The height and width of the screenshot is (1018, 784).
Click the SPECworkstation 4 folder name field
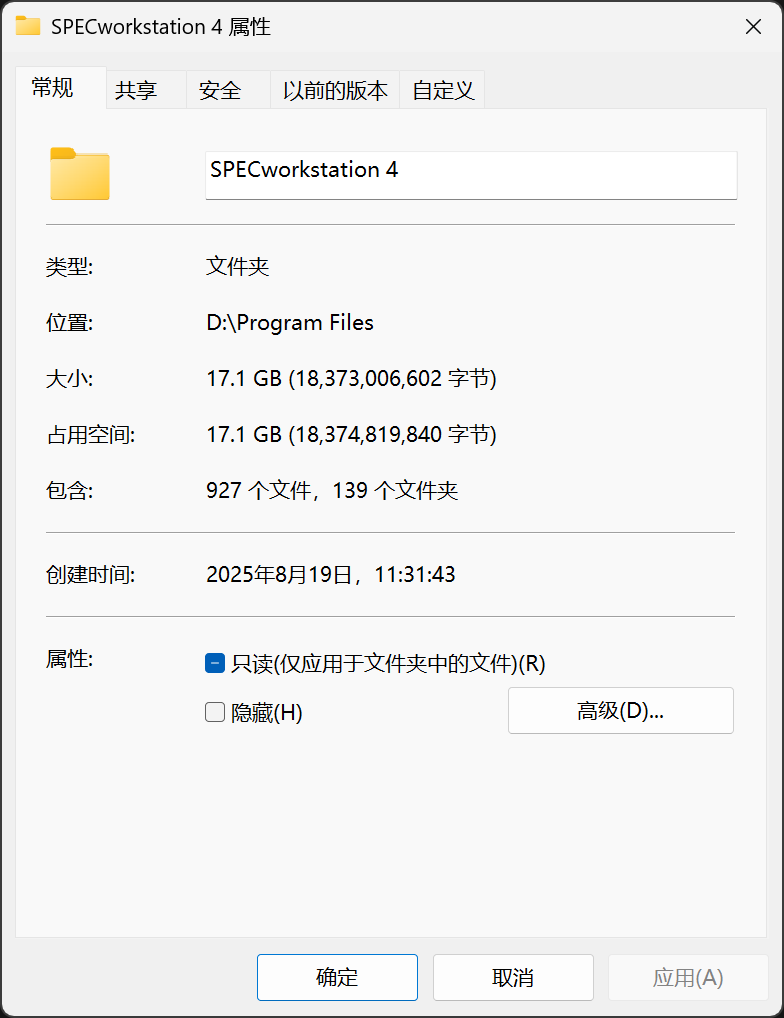[471, 175]
